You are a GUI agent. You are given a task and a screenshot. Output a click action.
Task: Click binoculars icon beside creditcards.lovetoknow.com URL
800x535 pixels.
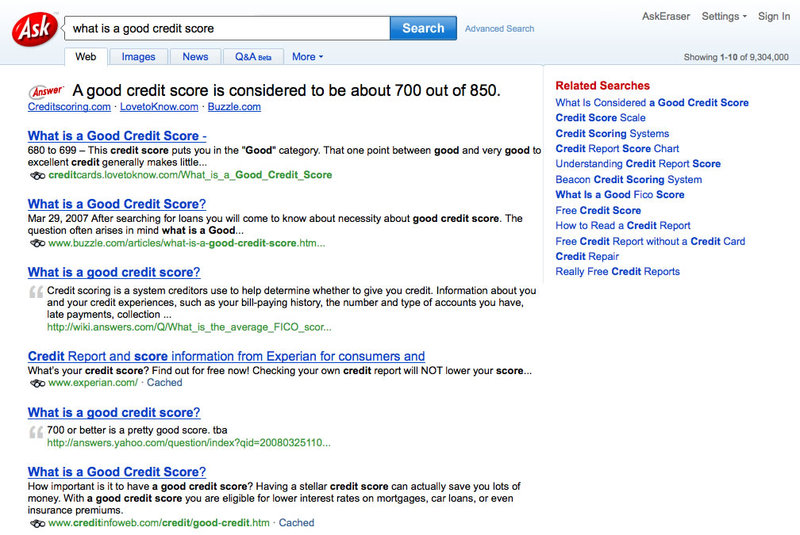(37, 175)
